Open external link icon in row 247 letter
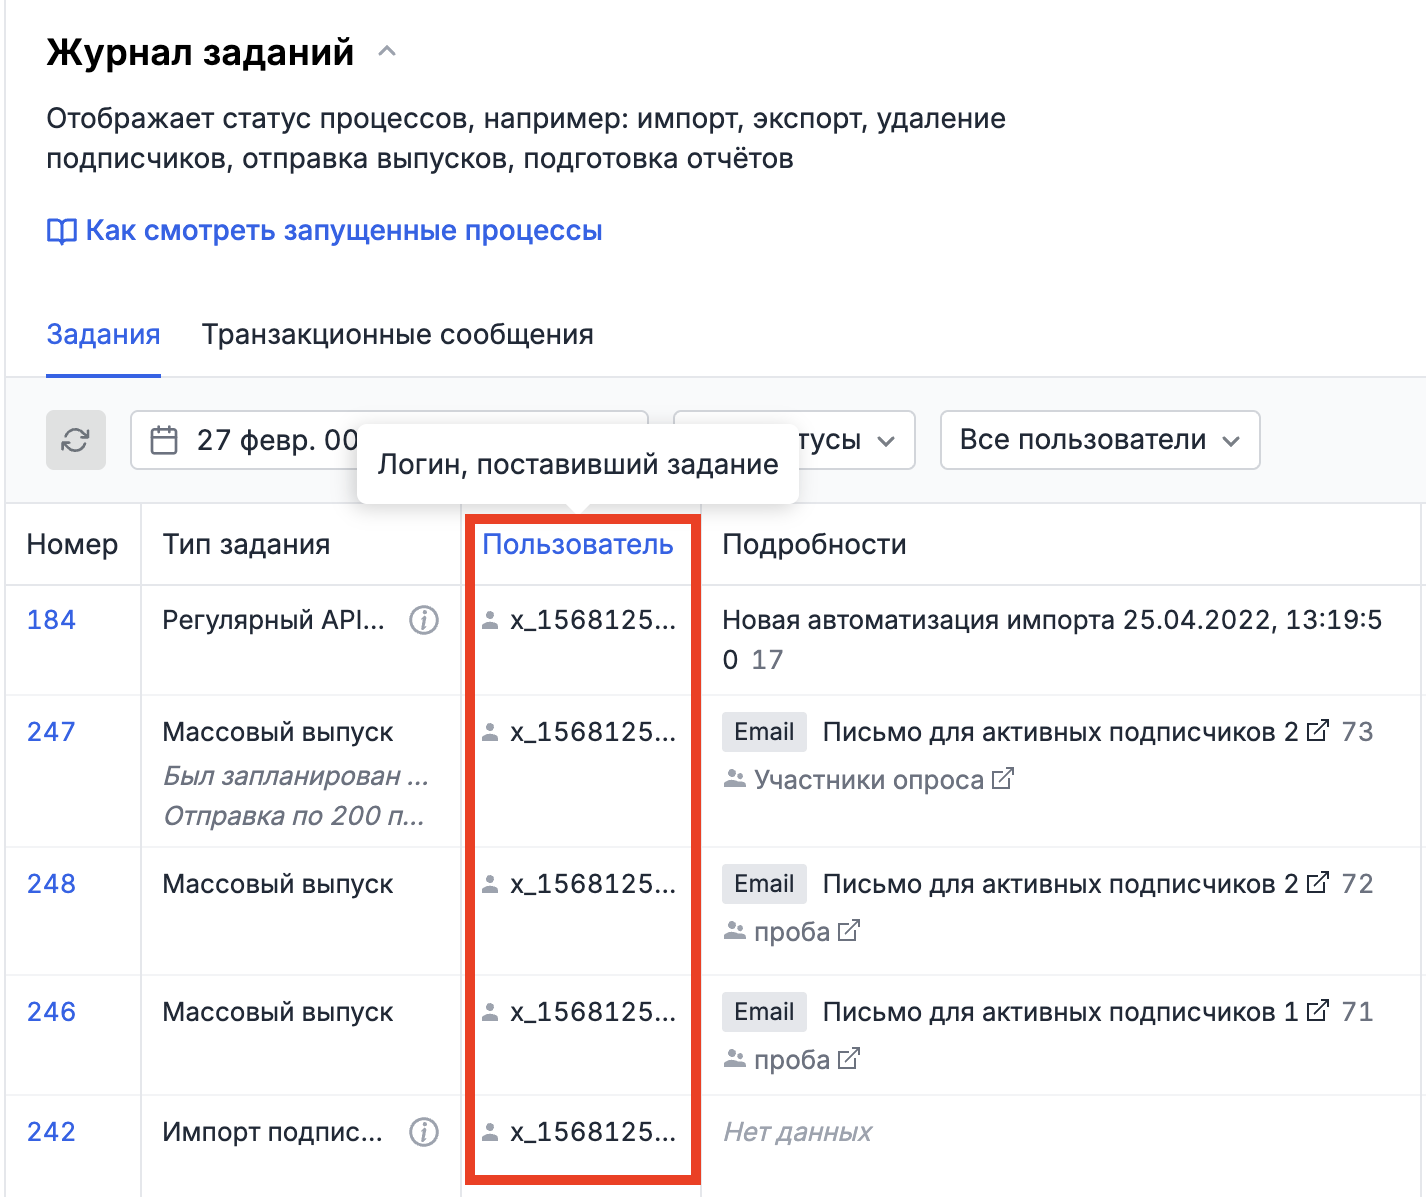This screenshot has height=1197, width=1426. 1318,731
